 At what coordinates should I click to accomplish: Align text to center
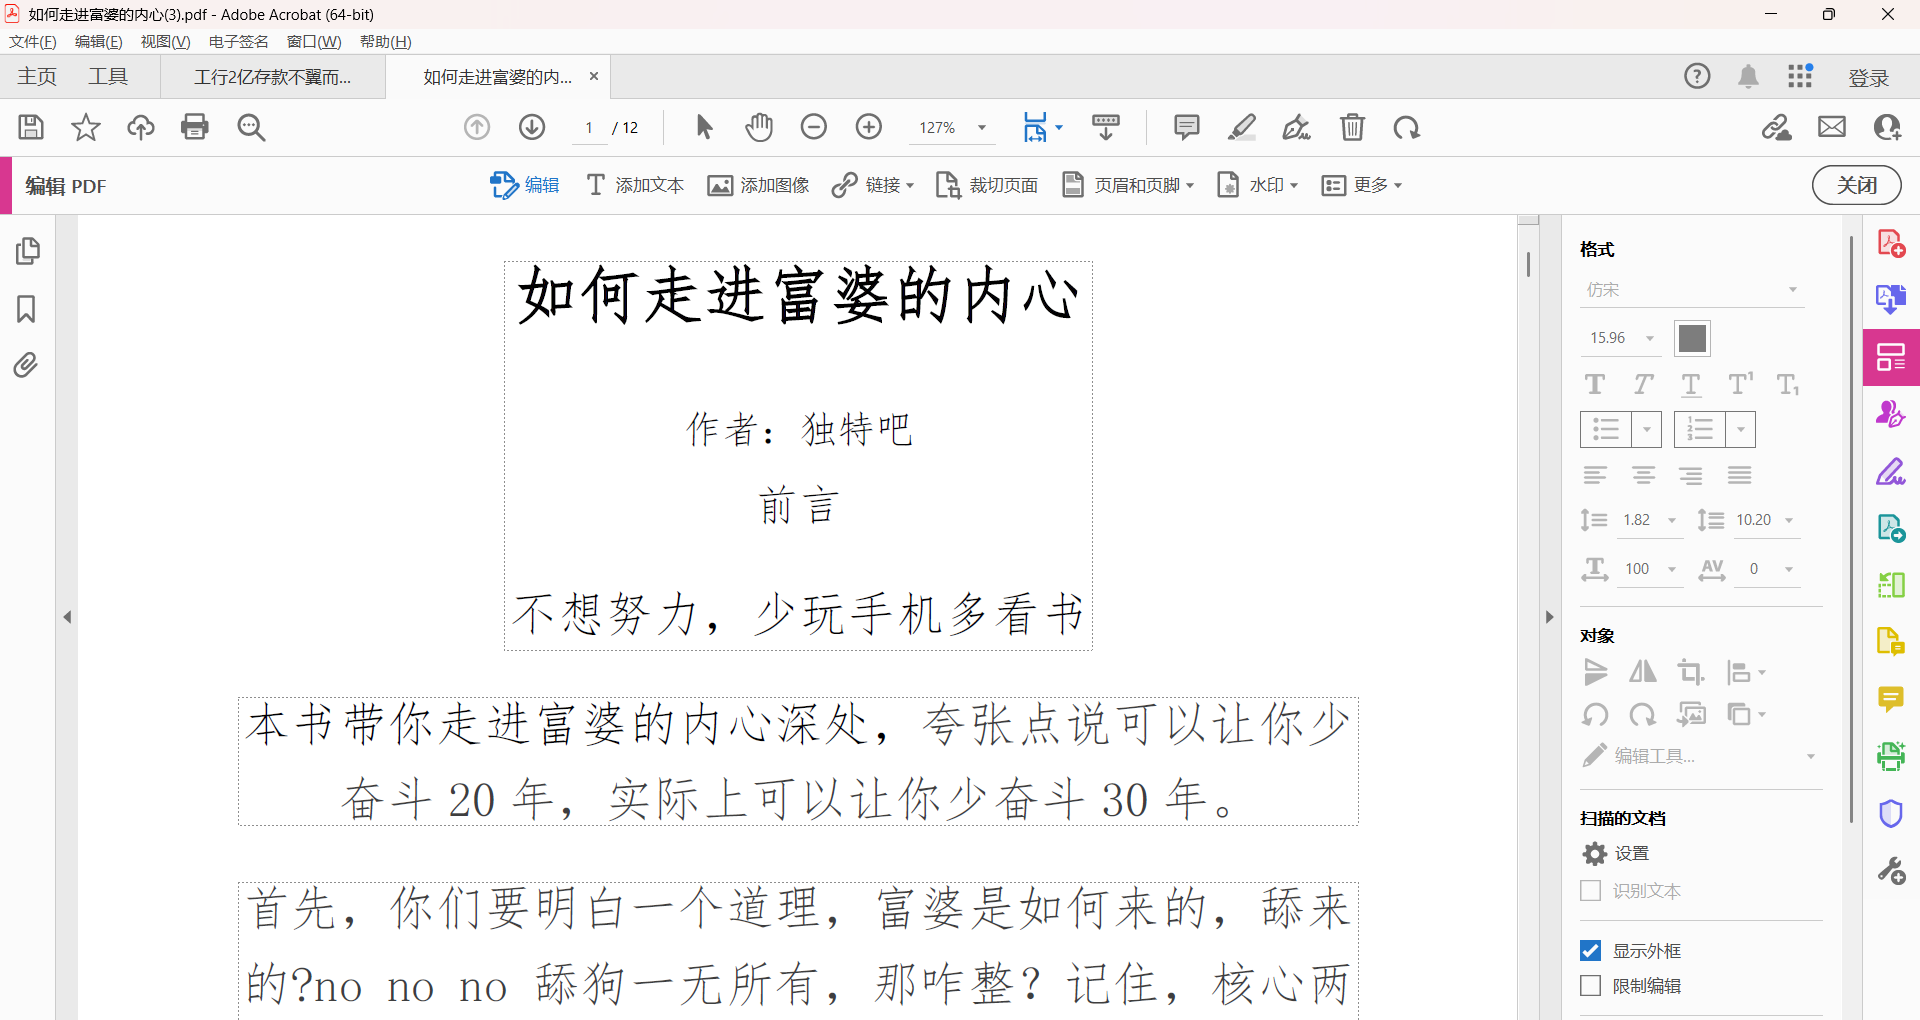pyautogui.click(x=1643, y=475)
